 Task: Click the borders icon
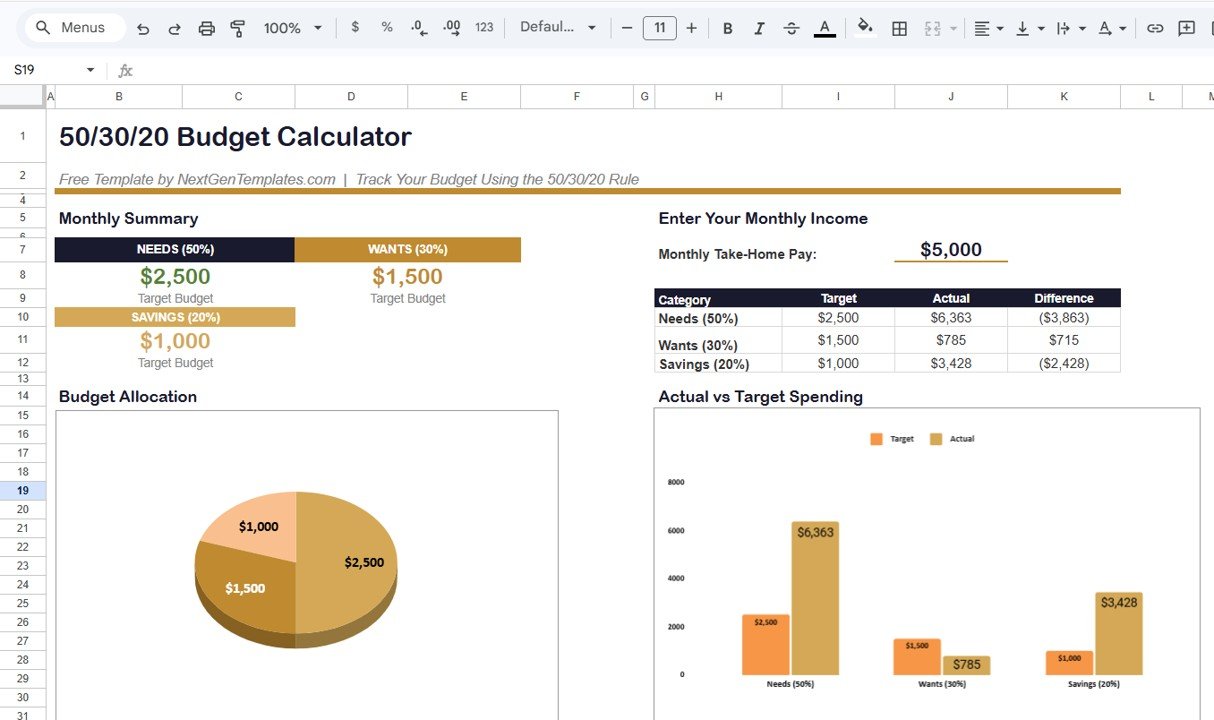899,28
